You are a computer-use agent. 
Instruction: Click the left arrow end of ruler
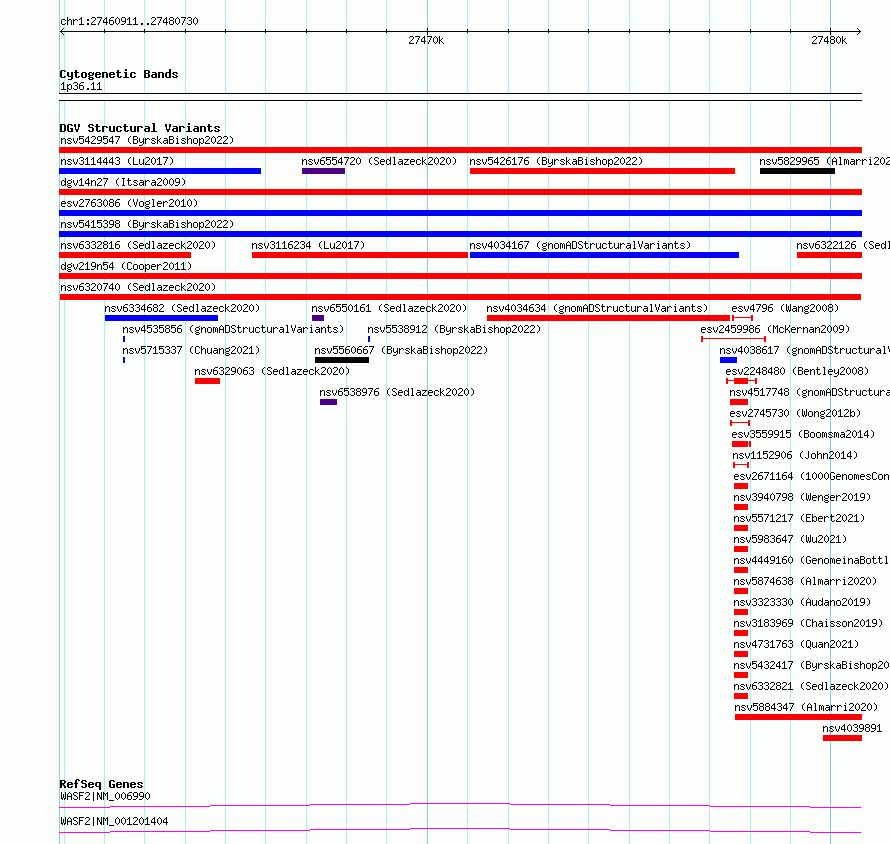[x=62, y=32]
